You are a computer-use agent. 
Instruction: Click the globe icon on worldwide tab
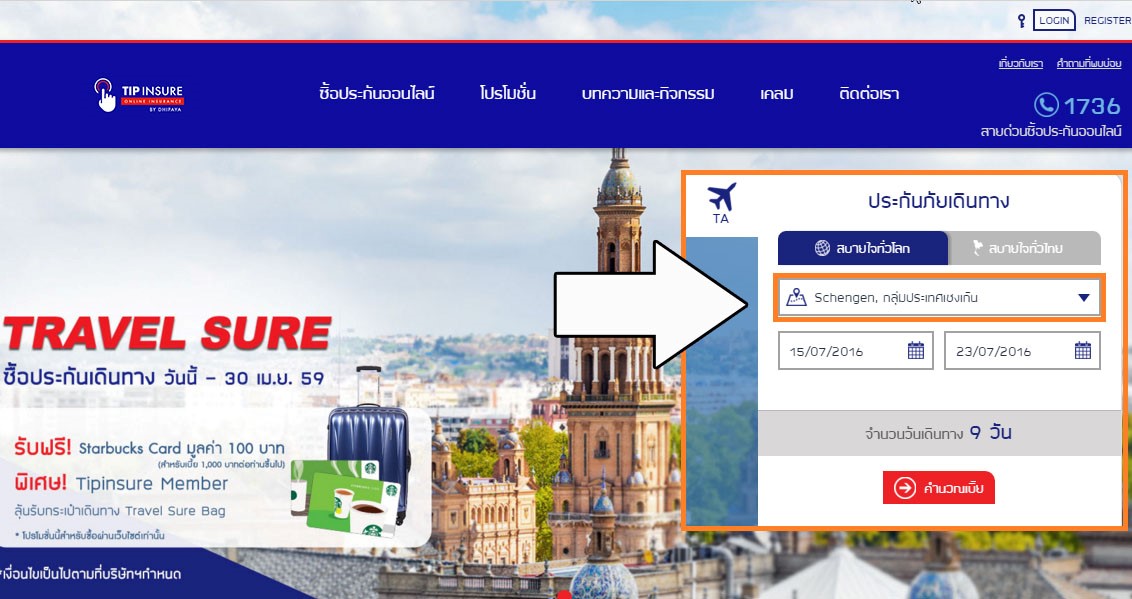[x=822, y=248]
